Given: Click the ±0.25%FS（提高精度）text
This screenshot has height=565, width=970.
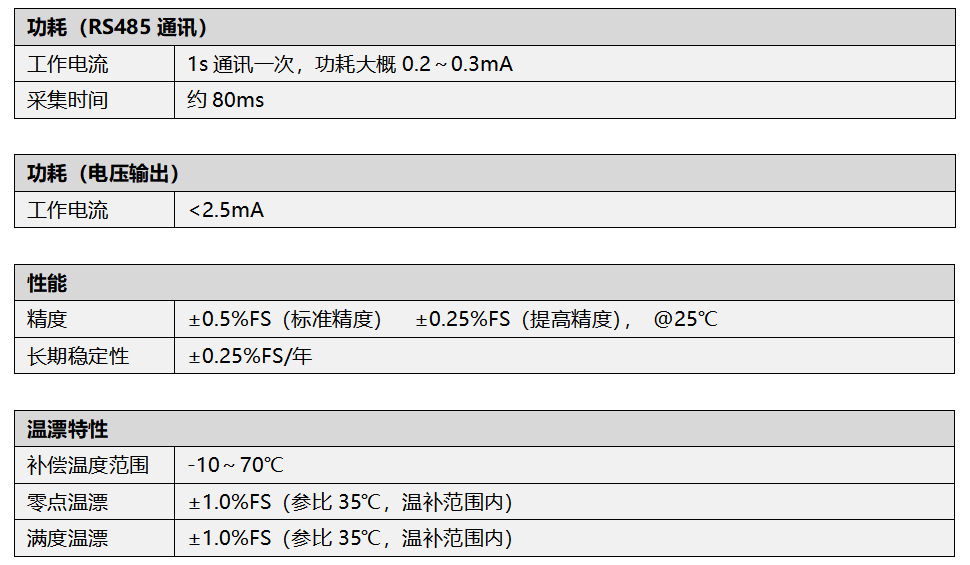Looking at the screenshot, I should (518, 319).
